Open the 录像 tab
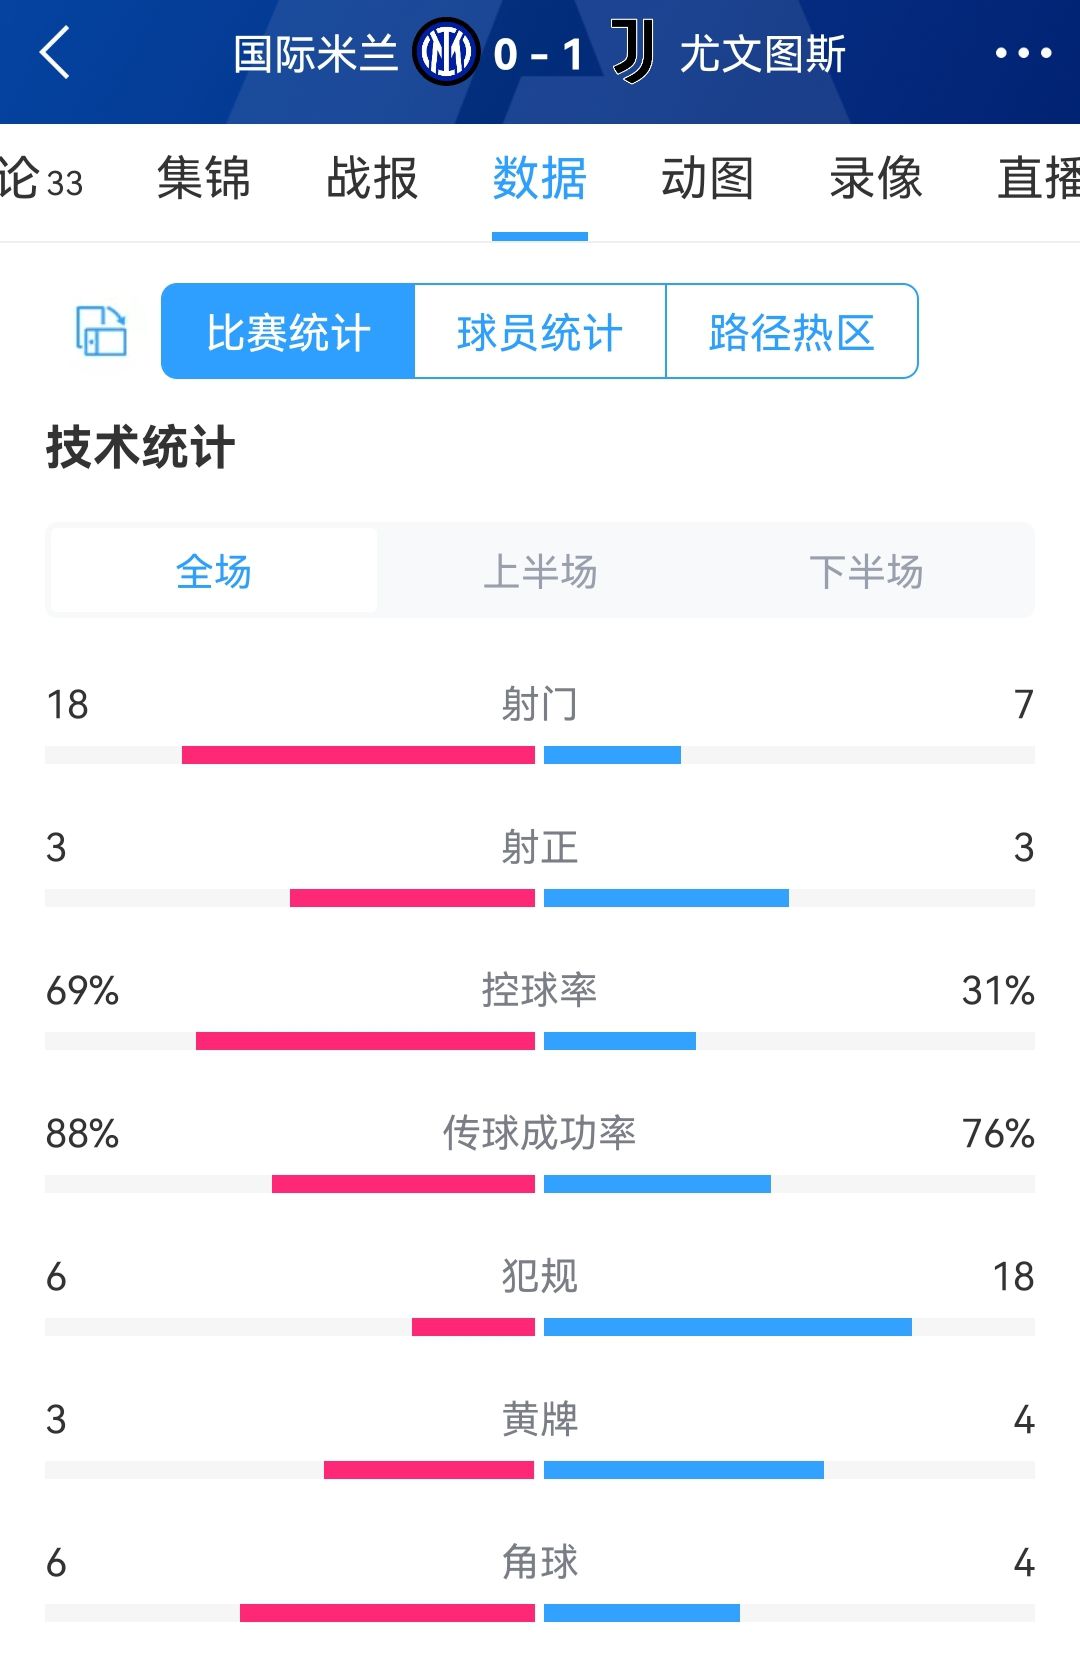The image size is (1080, 1660). pyautogui.click(x=875, y=180)
